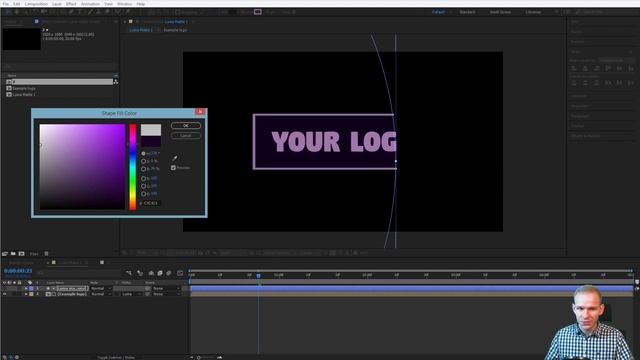
Task: Close the Shape Fill Color dialog
Action: point(200,112)
